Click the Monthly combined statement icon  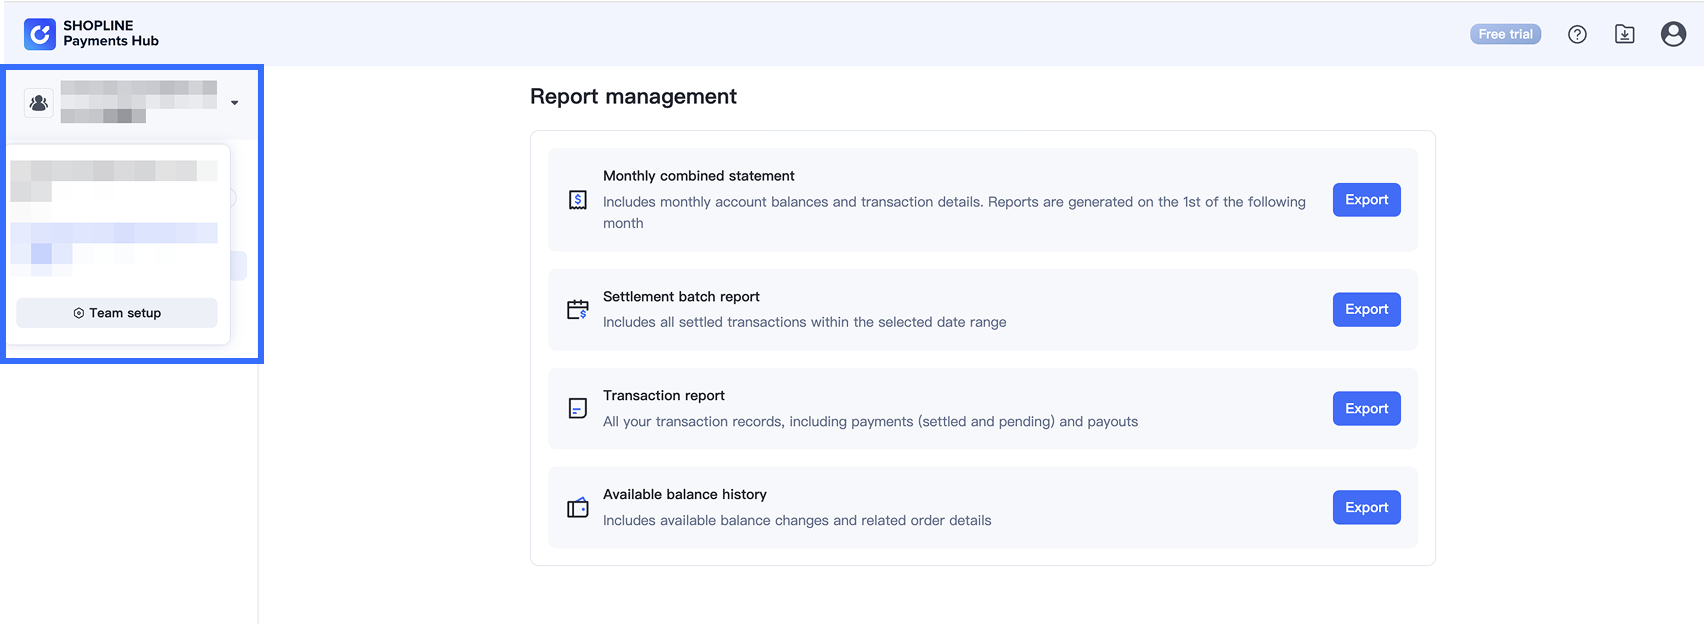click(x=578, y=200)
